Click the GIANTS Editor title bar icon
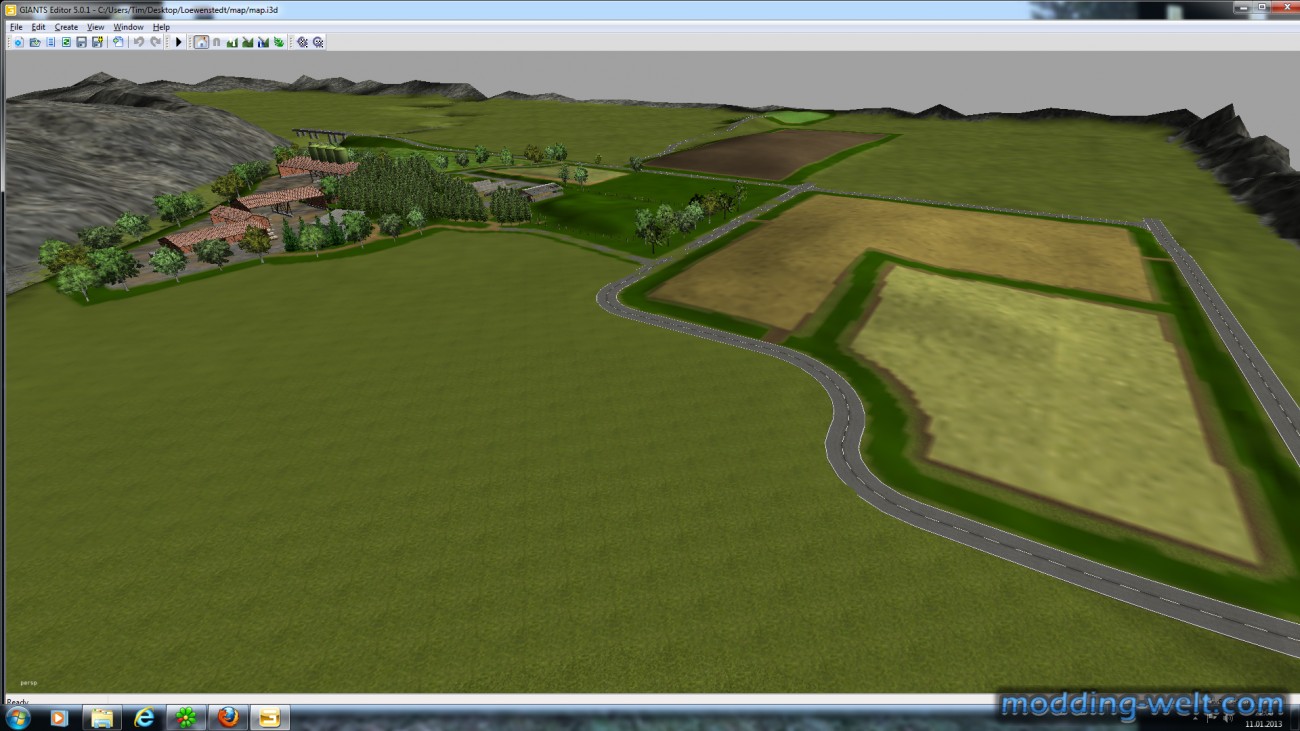1300x731 pixels. tap(11, 10)
